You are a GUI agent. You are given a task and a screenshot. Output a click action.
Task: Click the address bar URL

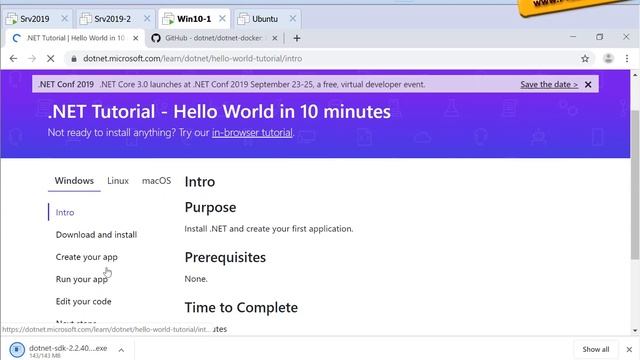click(193, 59)
